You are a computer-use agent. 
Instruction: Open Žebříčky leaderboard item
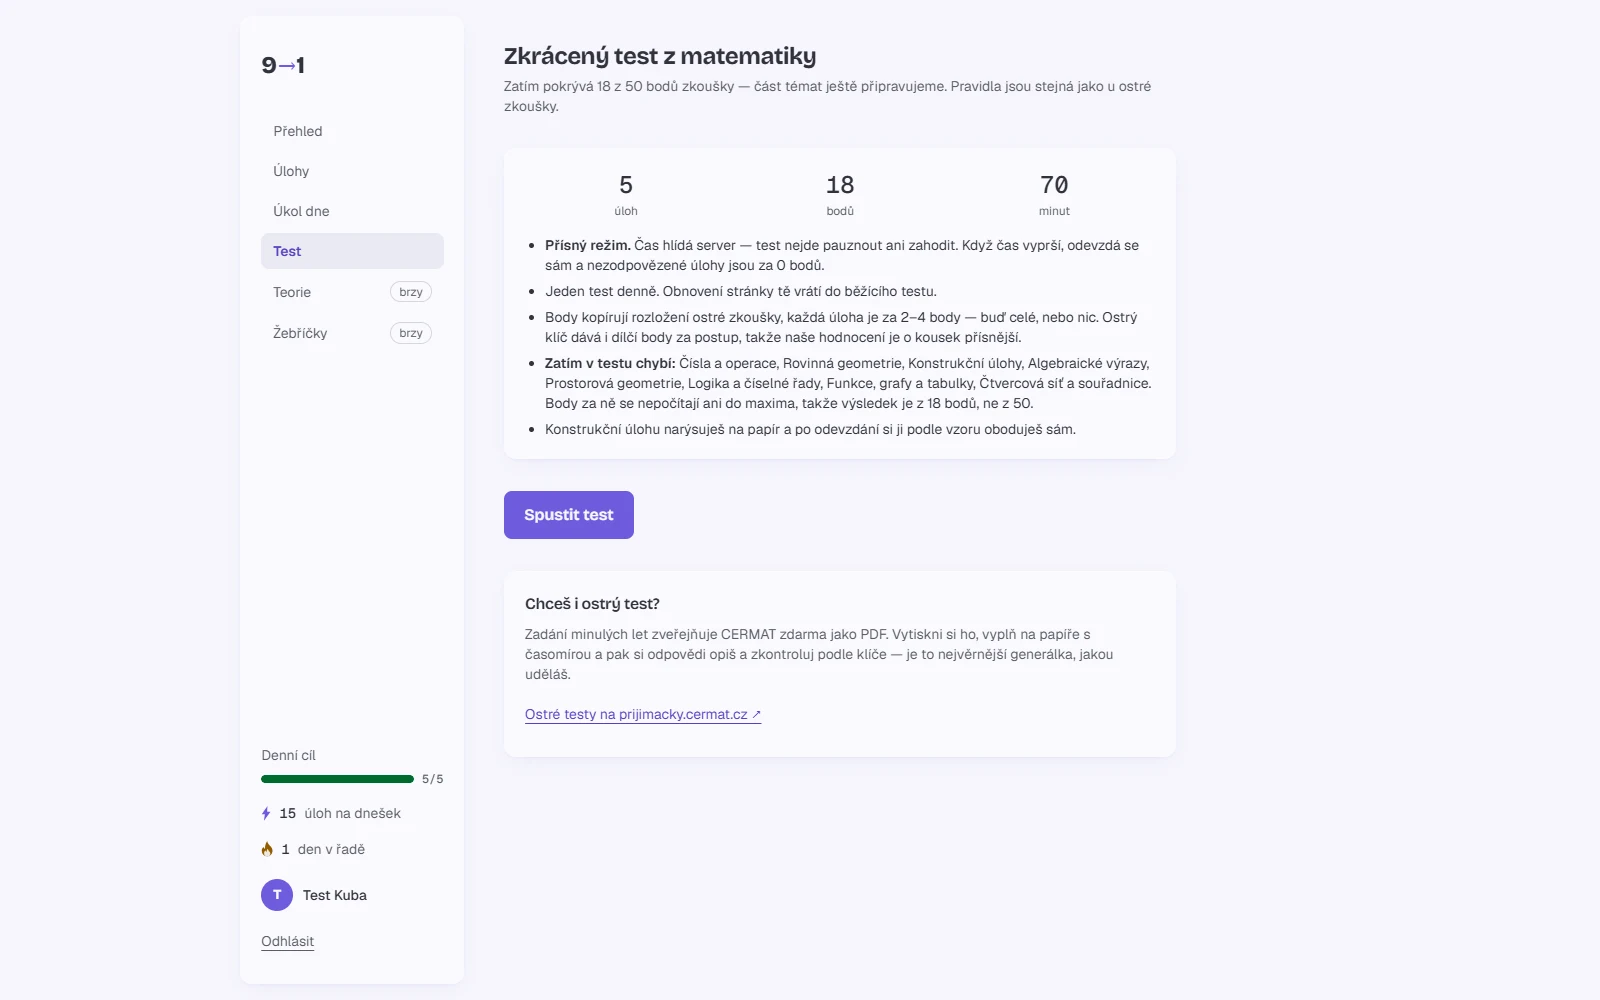click(x=352, y=333)
